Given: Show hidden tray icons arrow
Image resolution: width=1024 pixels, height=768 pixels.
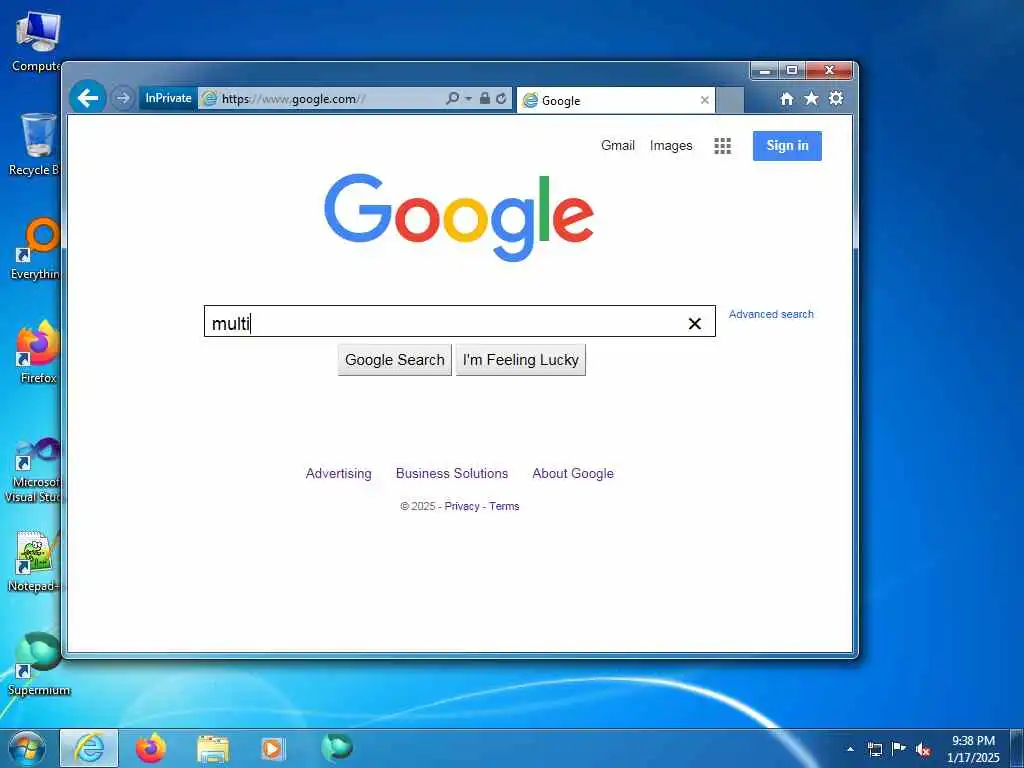Looking at the screenshot, I should tap(850, 749).
